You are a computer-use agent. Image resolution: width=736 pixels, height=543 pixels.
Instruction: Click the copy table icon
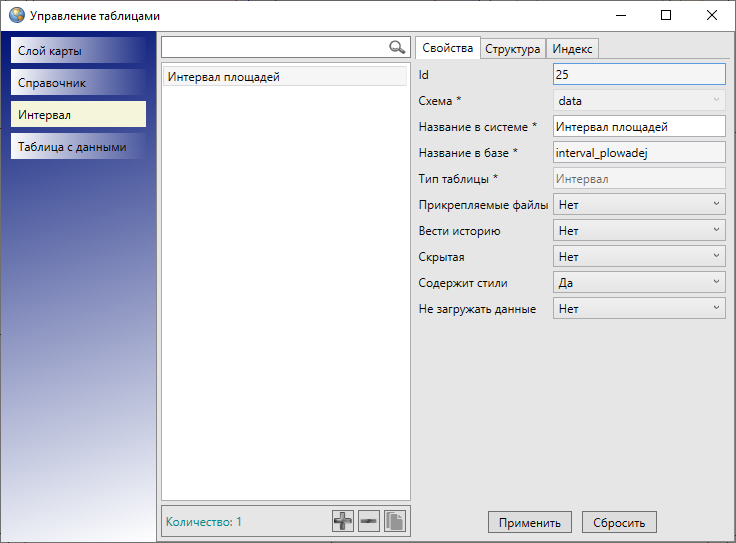(x=395, y=521)
